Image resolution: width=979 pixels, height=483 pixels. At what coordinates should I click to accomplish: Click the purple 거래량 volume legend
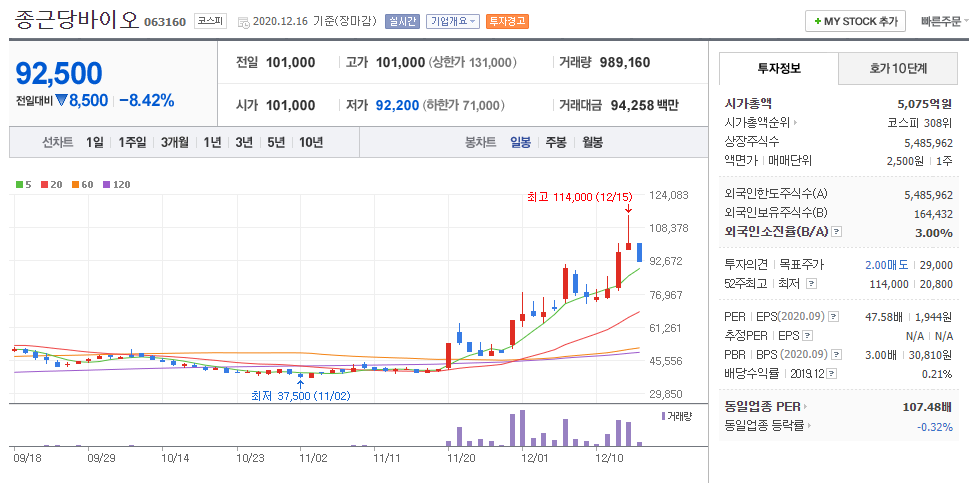tap(676, 416)
